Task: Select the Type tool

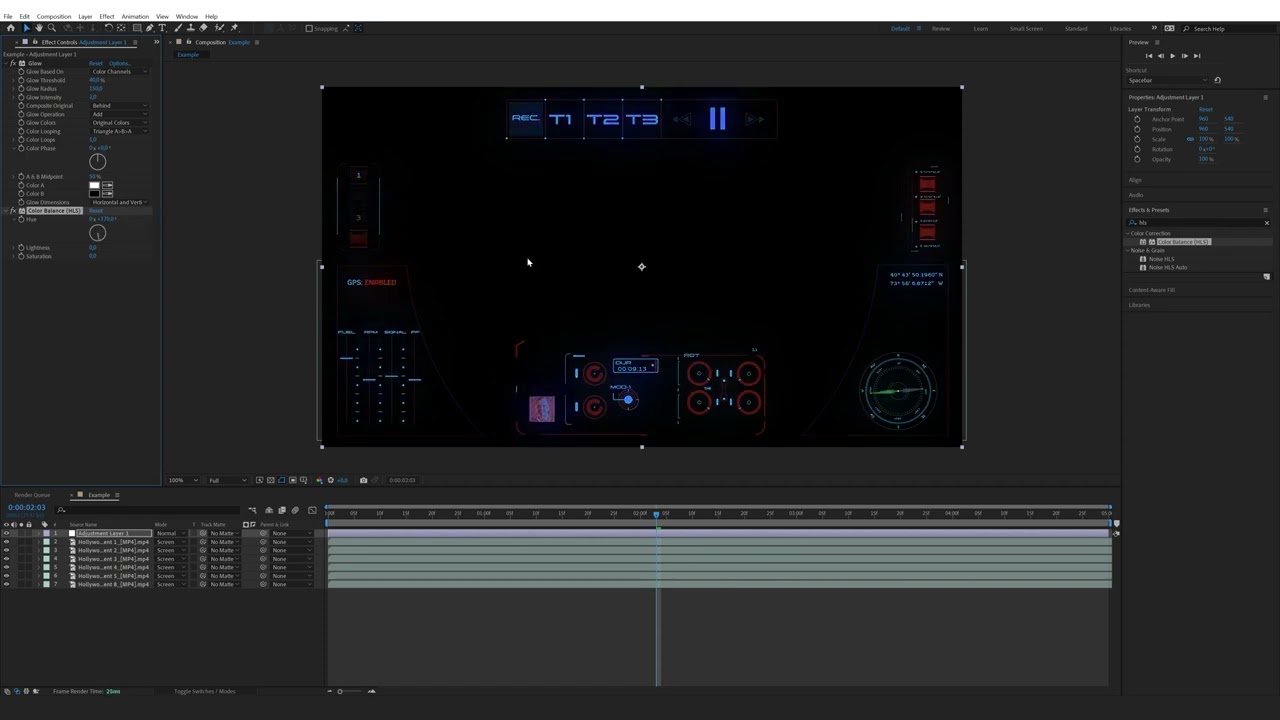Action: pos(162,28)
